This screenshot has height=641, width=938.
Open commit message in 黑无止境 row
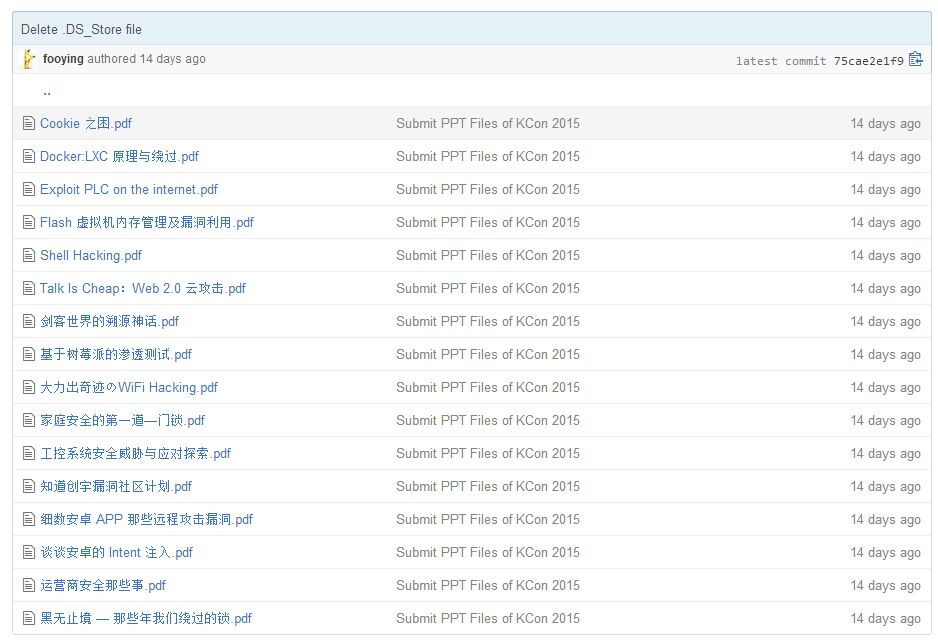point(488,618)
